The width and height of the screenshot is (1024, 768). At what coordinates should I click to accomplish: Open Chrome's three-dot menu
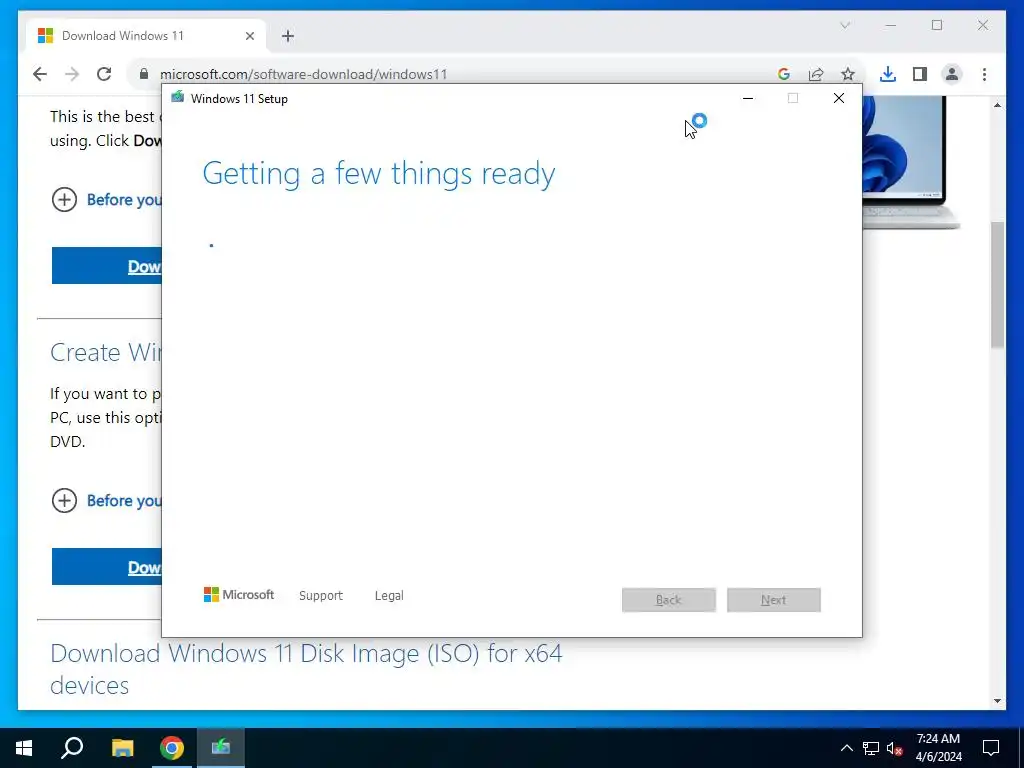pyautogui.click(x=984, y=74)
